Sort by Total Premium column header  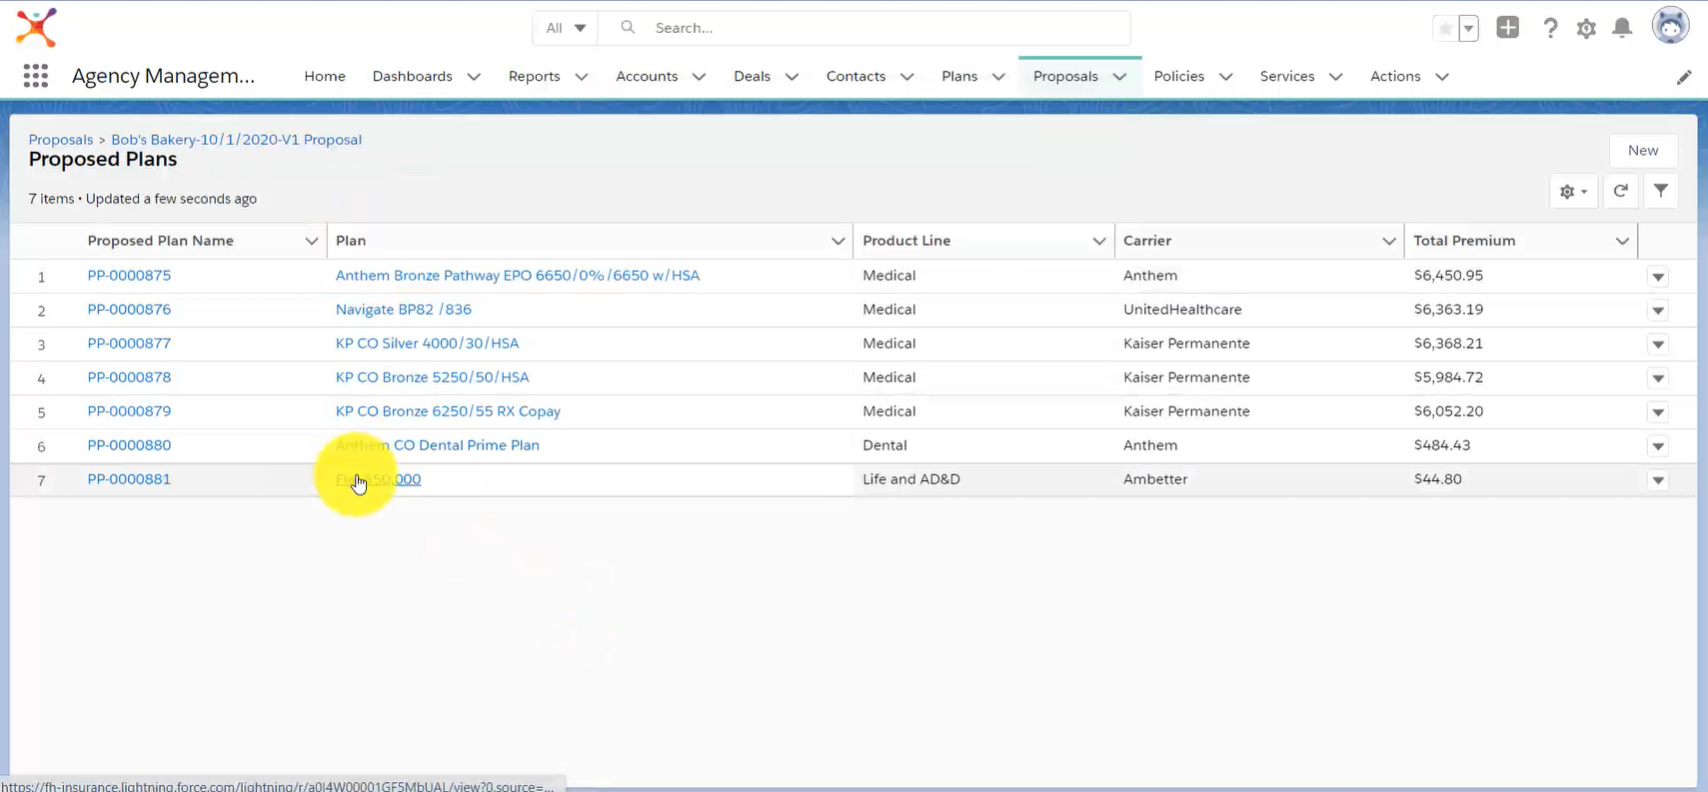point(1464,241)
